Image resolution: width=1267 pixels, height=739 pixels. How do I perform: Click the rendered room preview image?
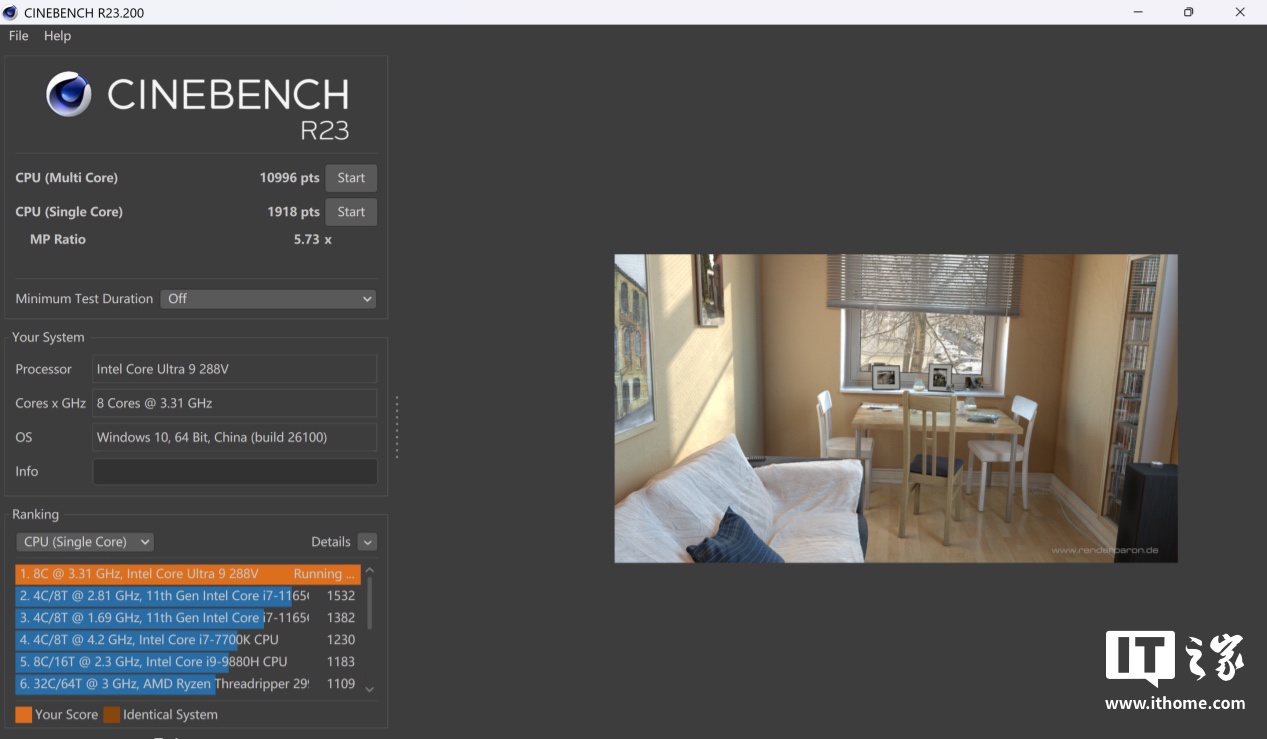(895, 408)
